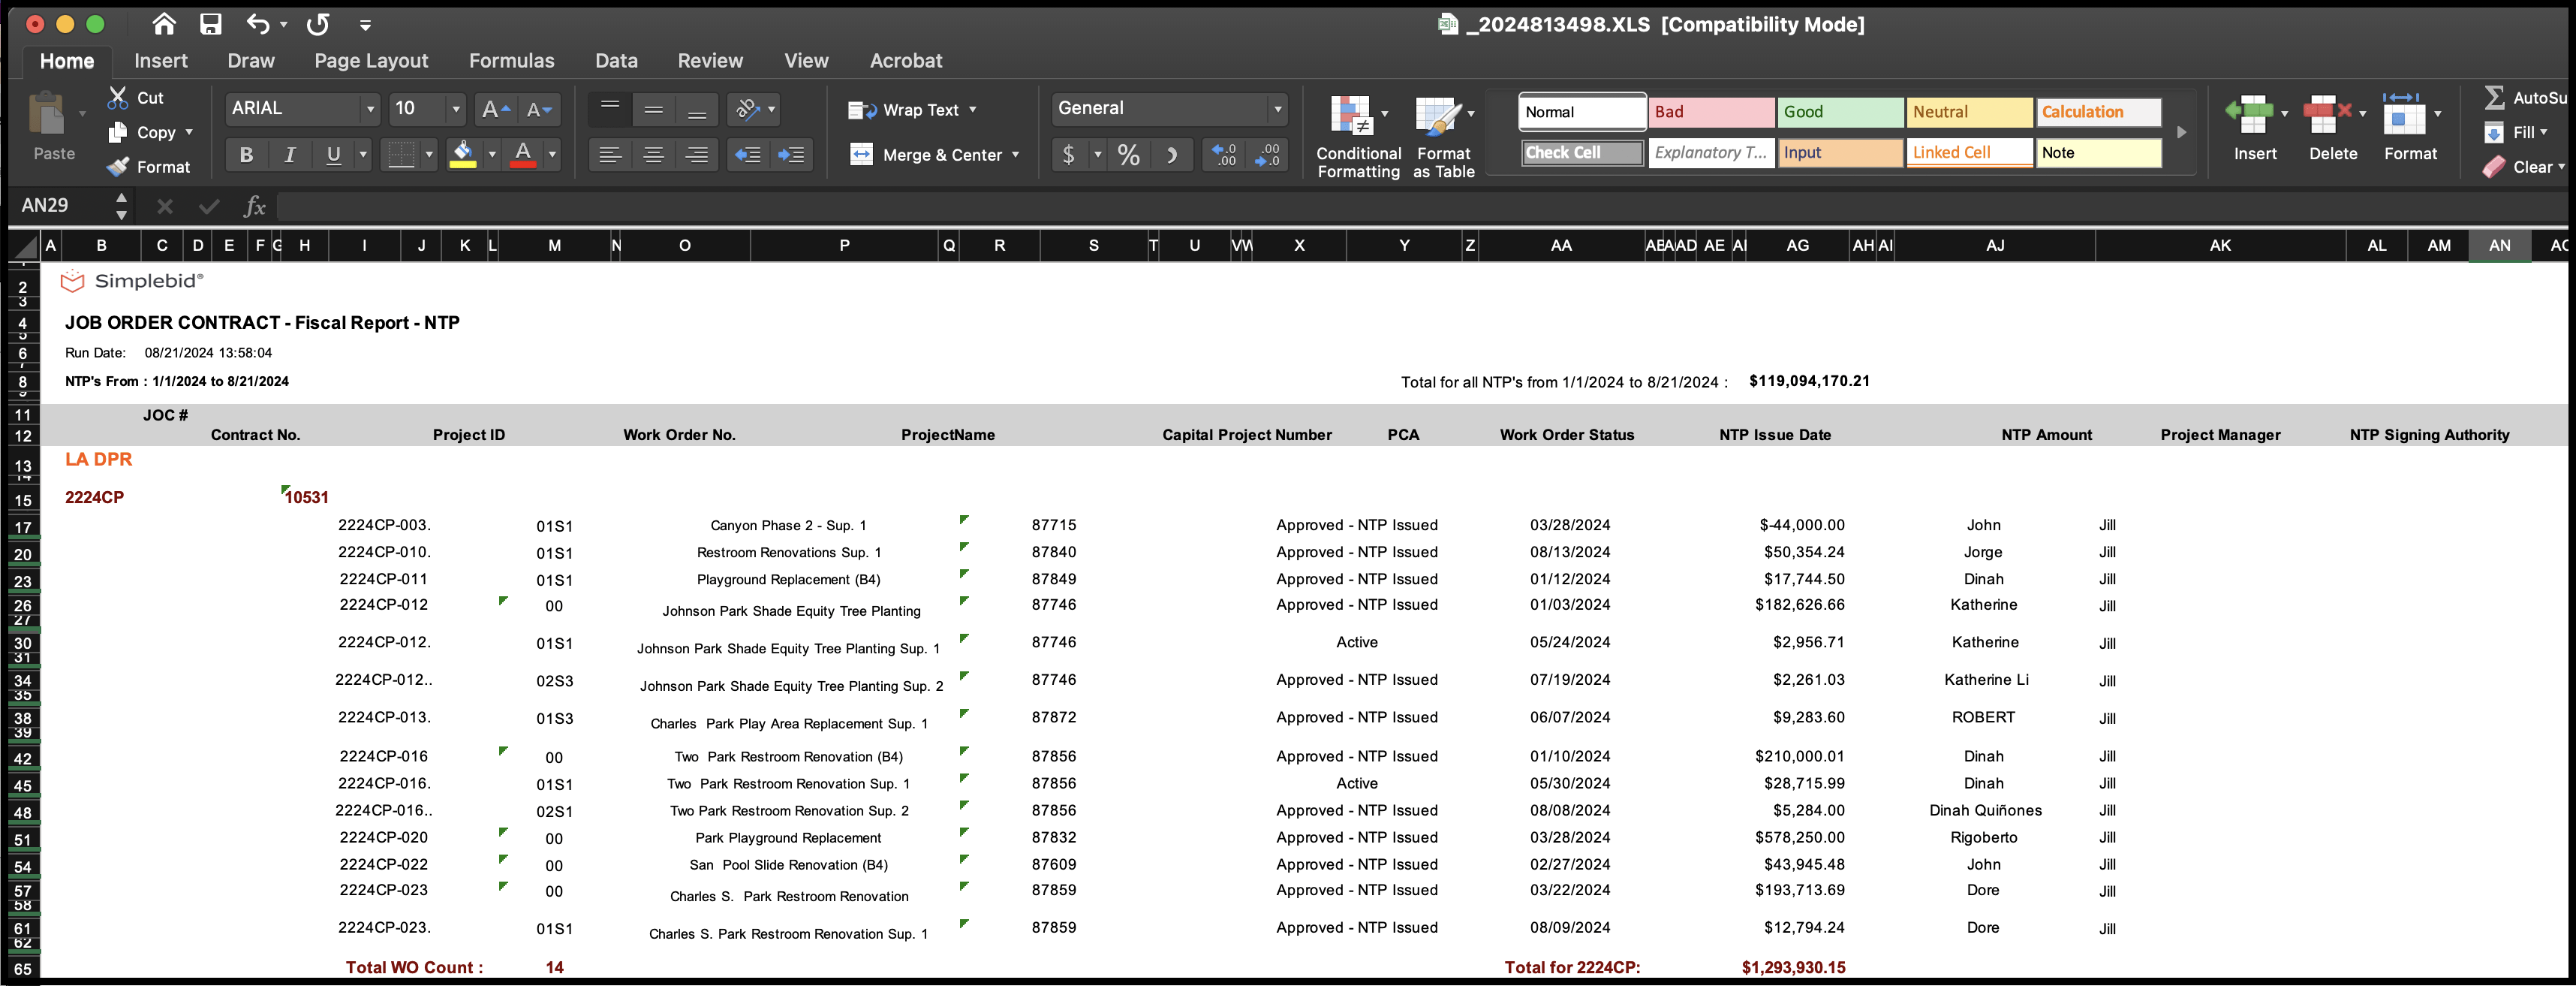Align text right

pos(697,155)
